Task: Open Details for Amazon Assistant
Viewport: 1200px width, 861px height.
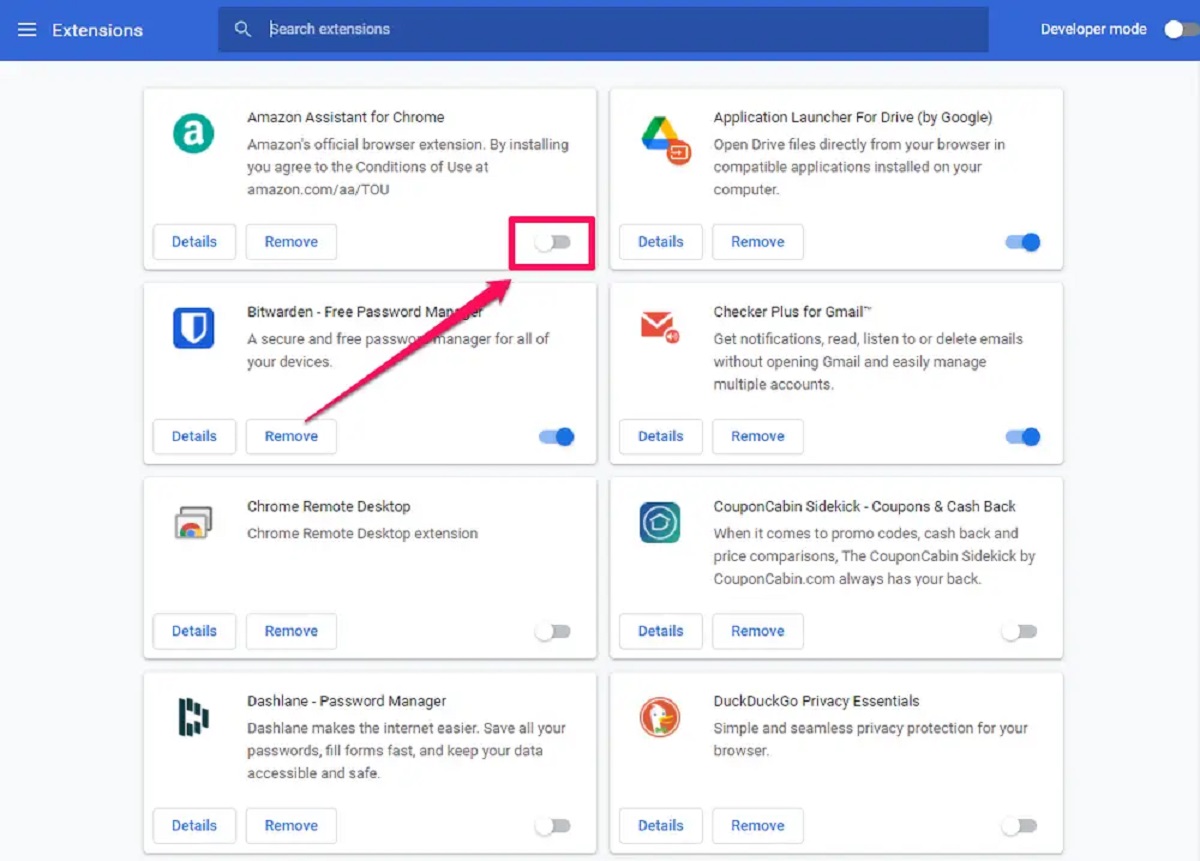Action: [x=194, y=242]
